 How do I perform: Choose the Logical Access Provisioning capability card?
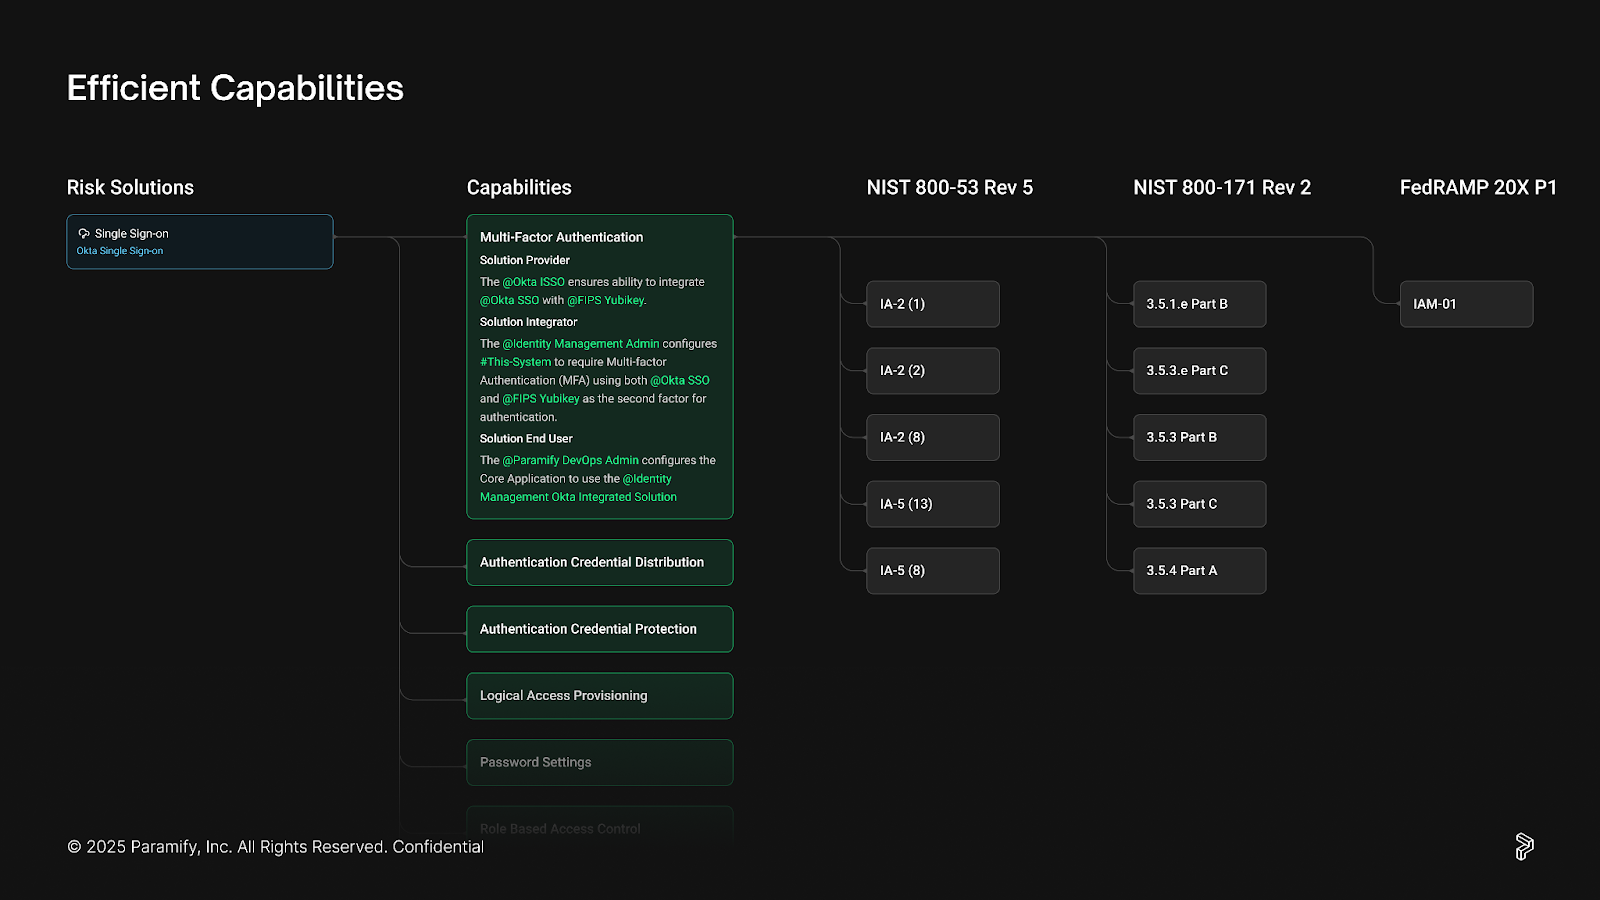(x=600, y=696)
